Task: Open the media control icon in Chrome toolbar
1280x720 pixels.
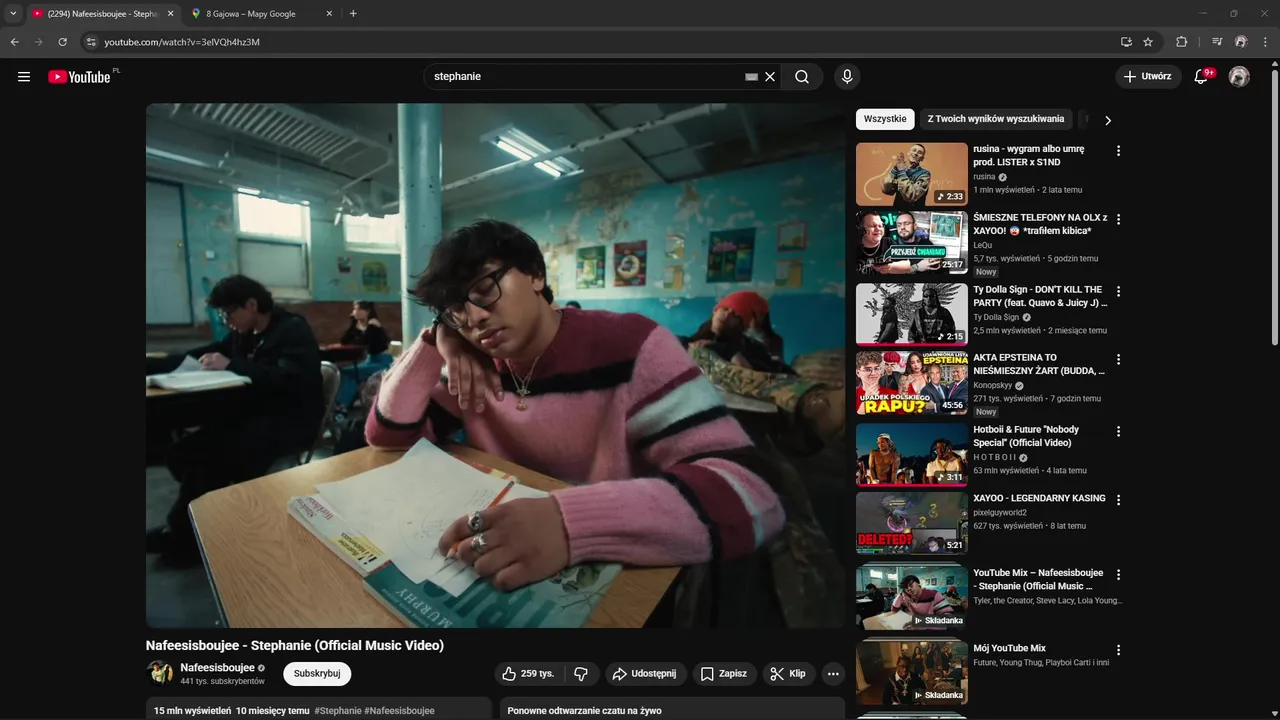Action: [1217, 42]
